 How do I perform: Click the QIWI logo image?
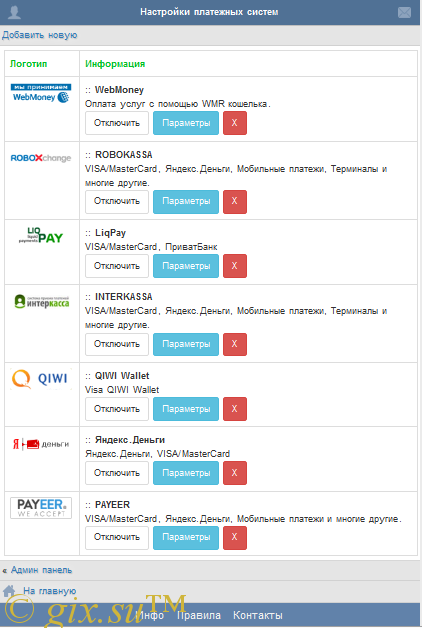coord(41,378)
